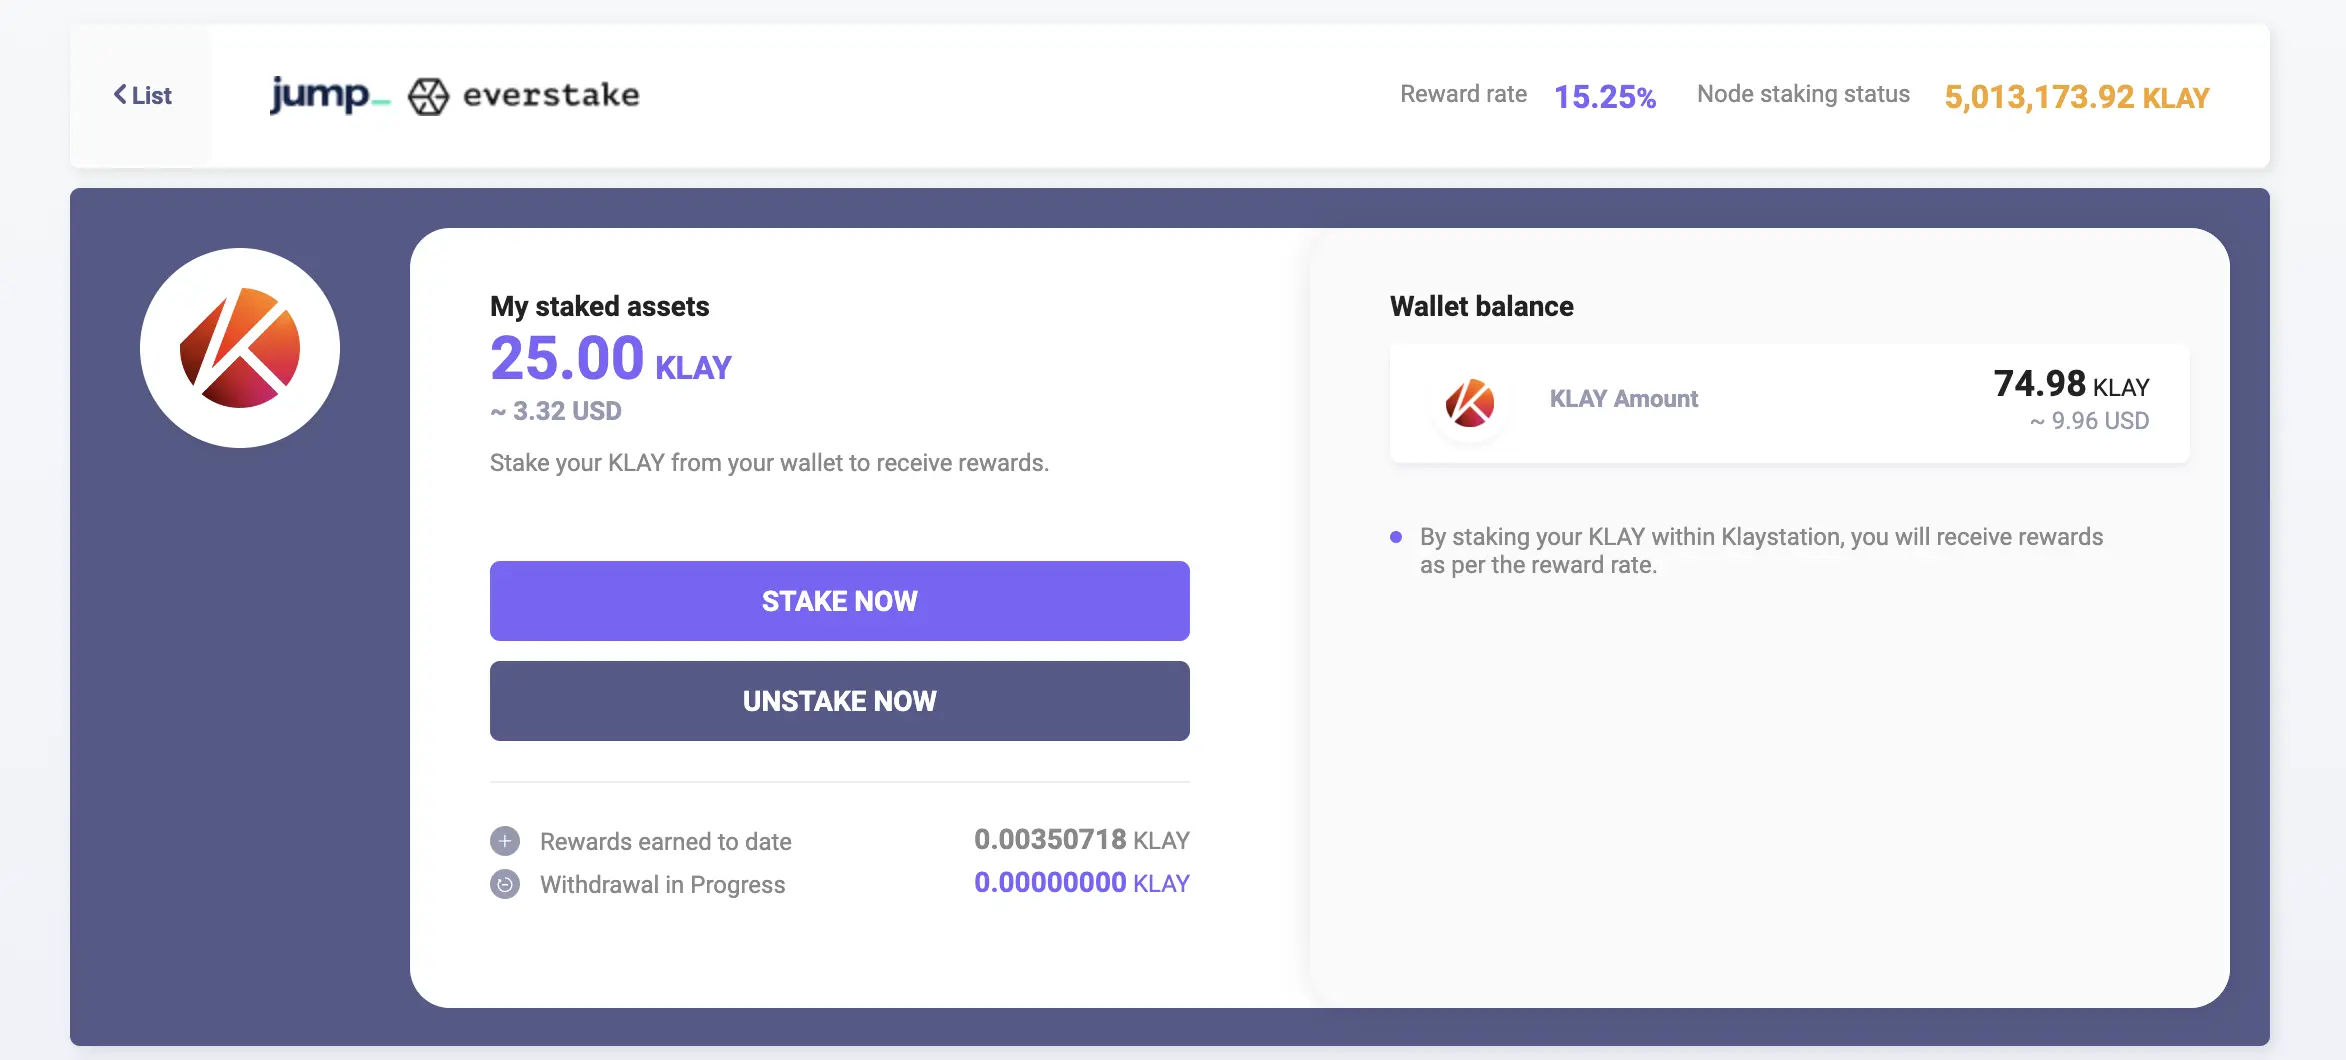Click the Rewards earned to date label
This screenshot has height=1060, width=2346.
665,841
